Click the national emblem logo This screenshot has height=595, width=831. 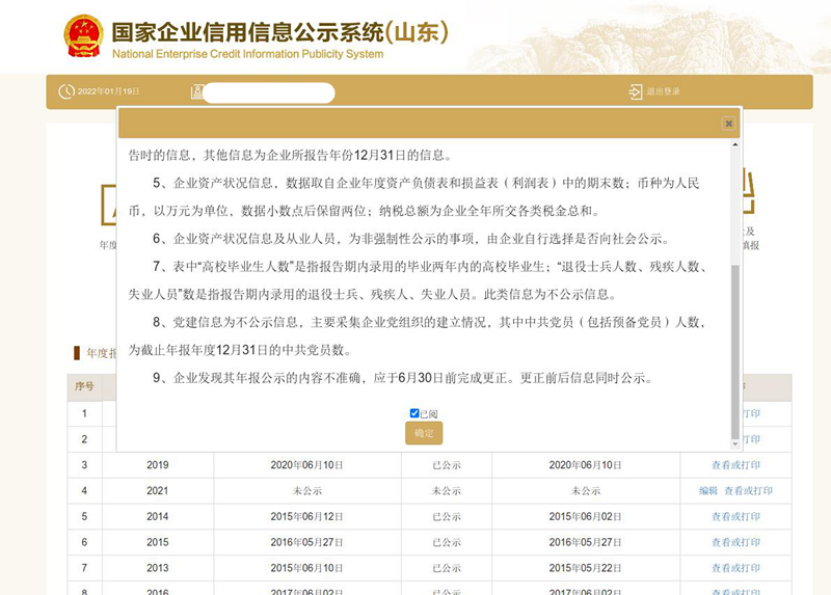pos(83,35)
